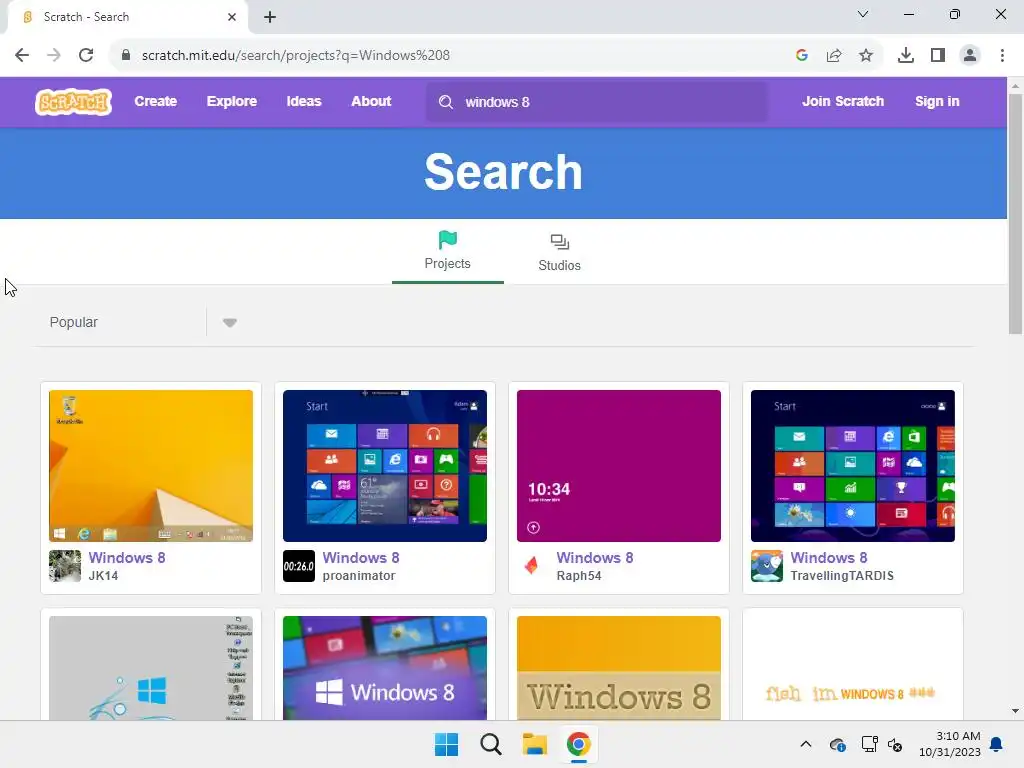Click JK14's avatar image
The height and width of the screenshot is (768, 1024).
click(x=65, y=566)
